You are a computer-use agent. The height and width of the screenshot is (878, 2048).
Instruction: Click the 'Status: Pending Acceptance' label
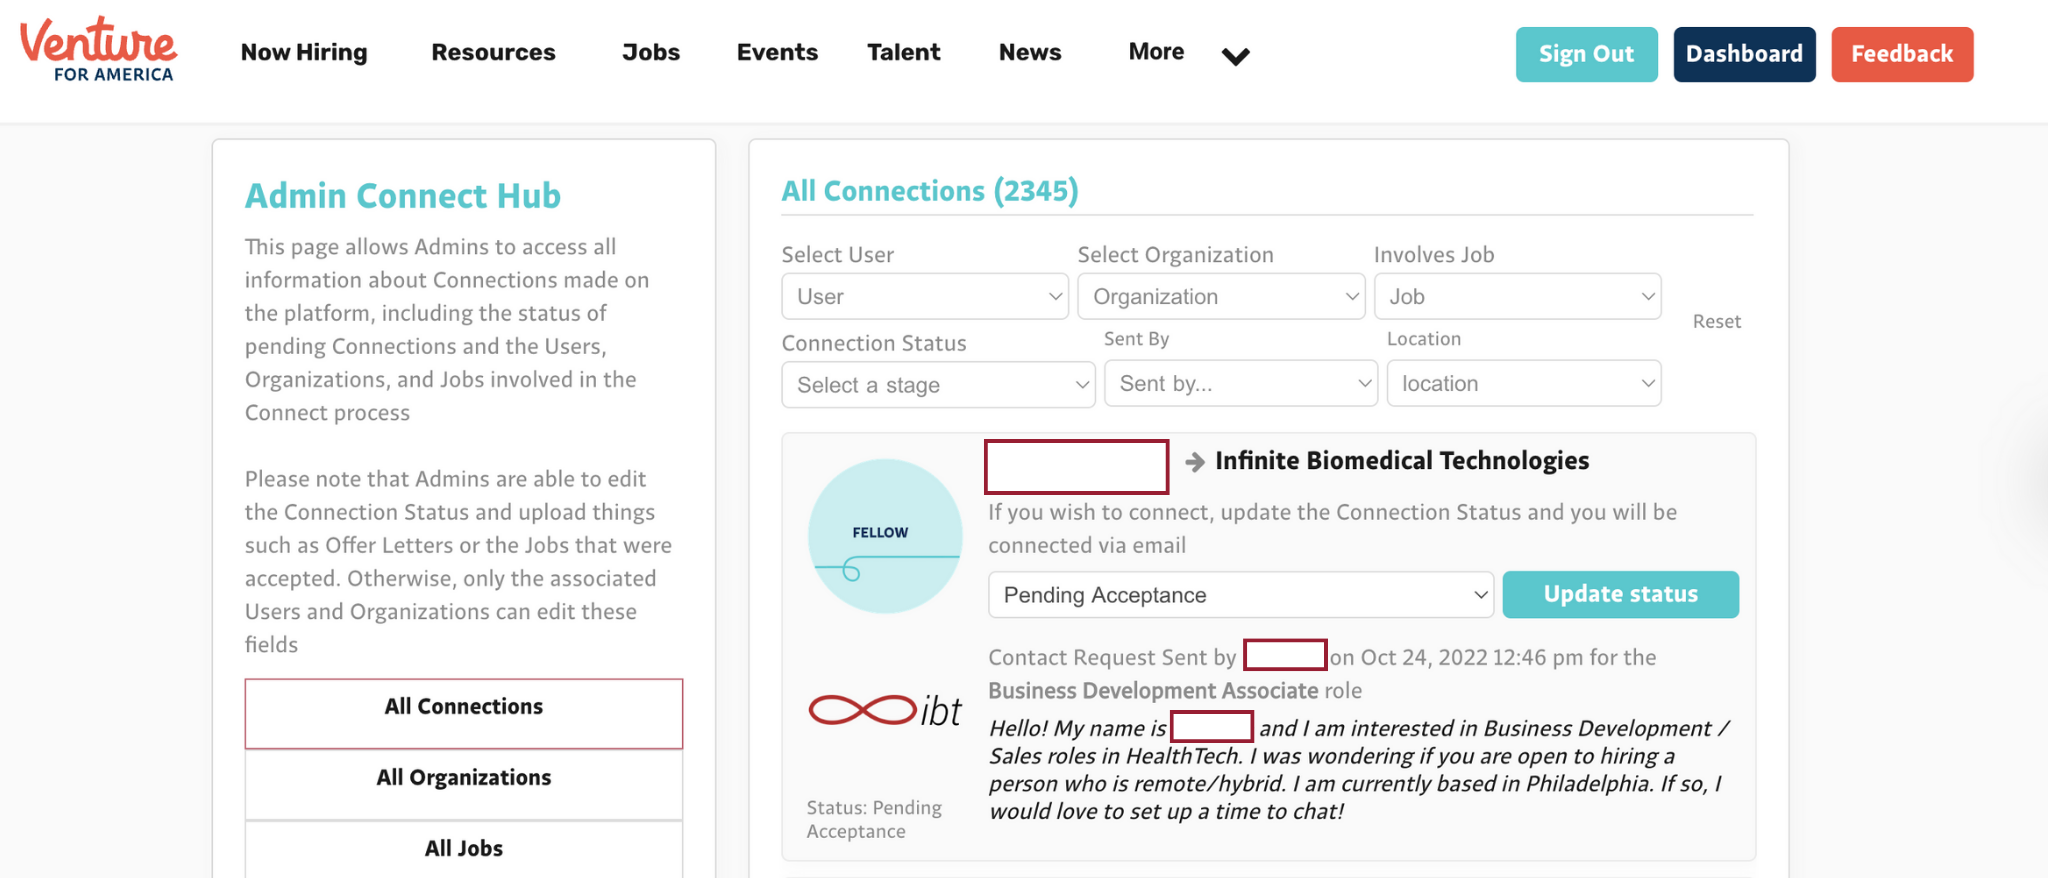[874, 819]
